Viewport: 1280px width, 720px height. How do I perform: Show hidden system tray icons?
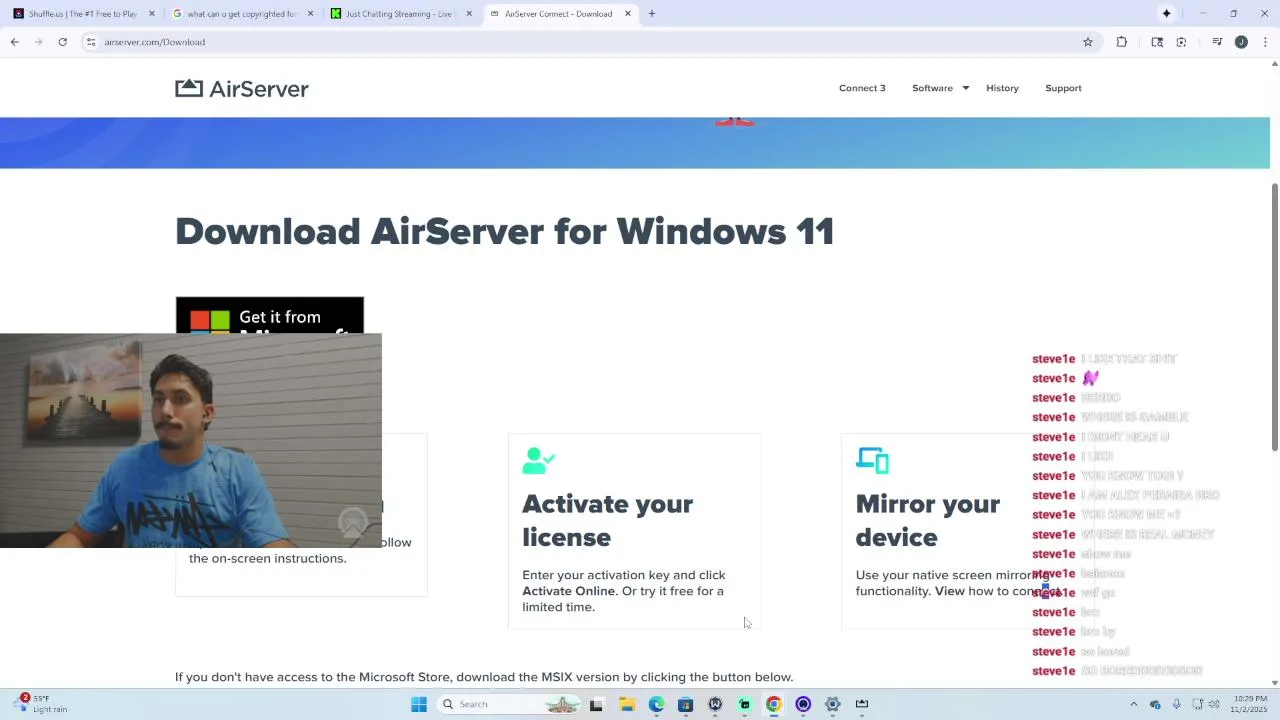(1133, 704)
